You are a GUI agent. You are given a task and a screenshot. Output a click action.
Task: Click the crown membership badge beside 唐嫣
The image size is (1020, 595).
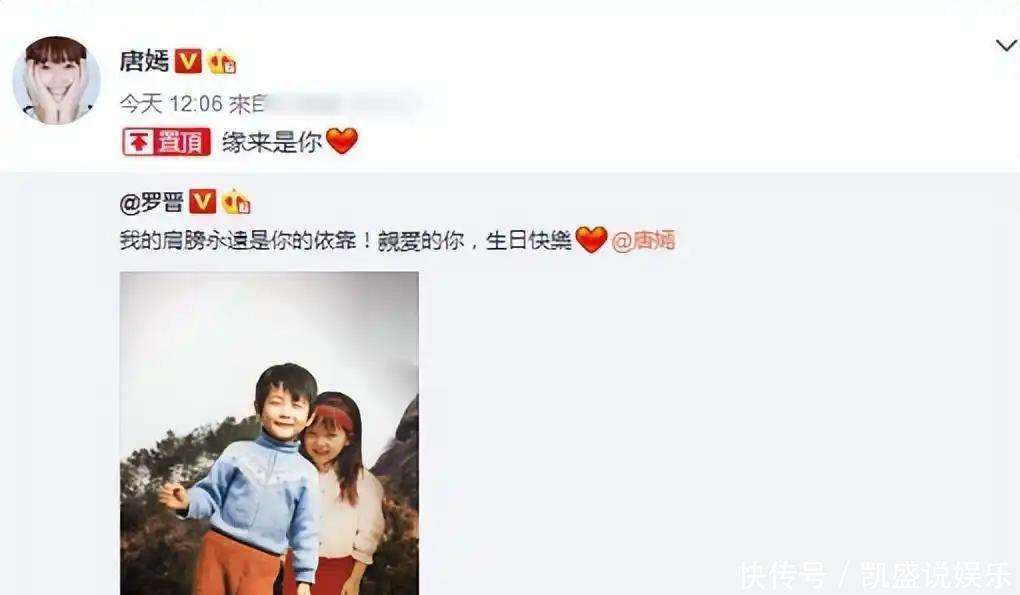[x=222, y=61]
